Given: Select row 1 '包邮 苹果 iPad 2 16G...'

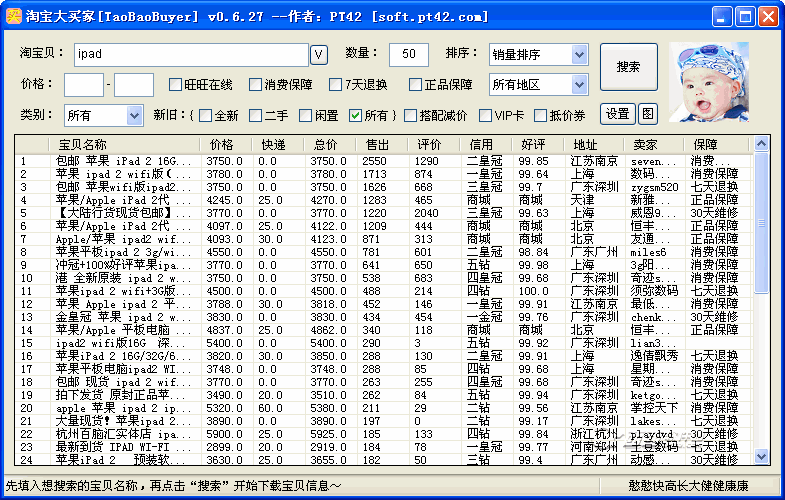Looking at the screenshot, I should click(383, 161).
